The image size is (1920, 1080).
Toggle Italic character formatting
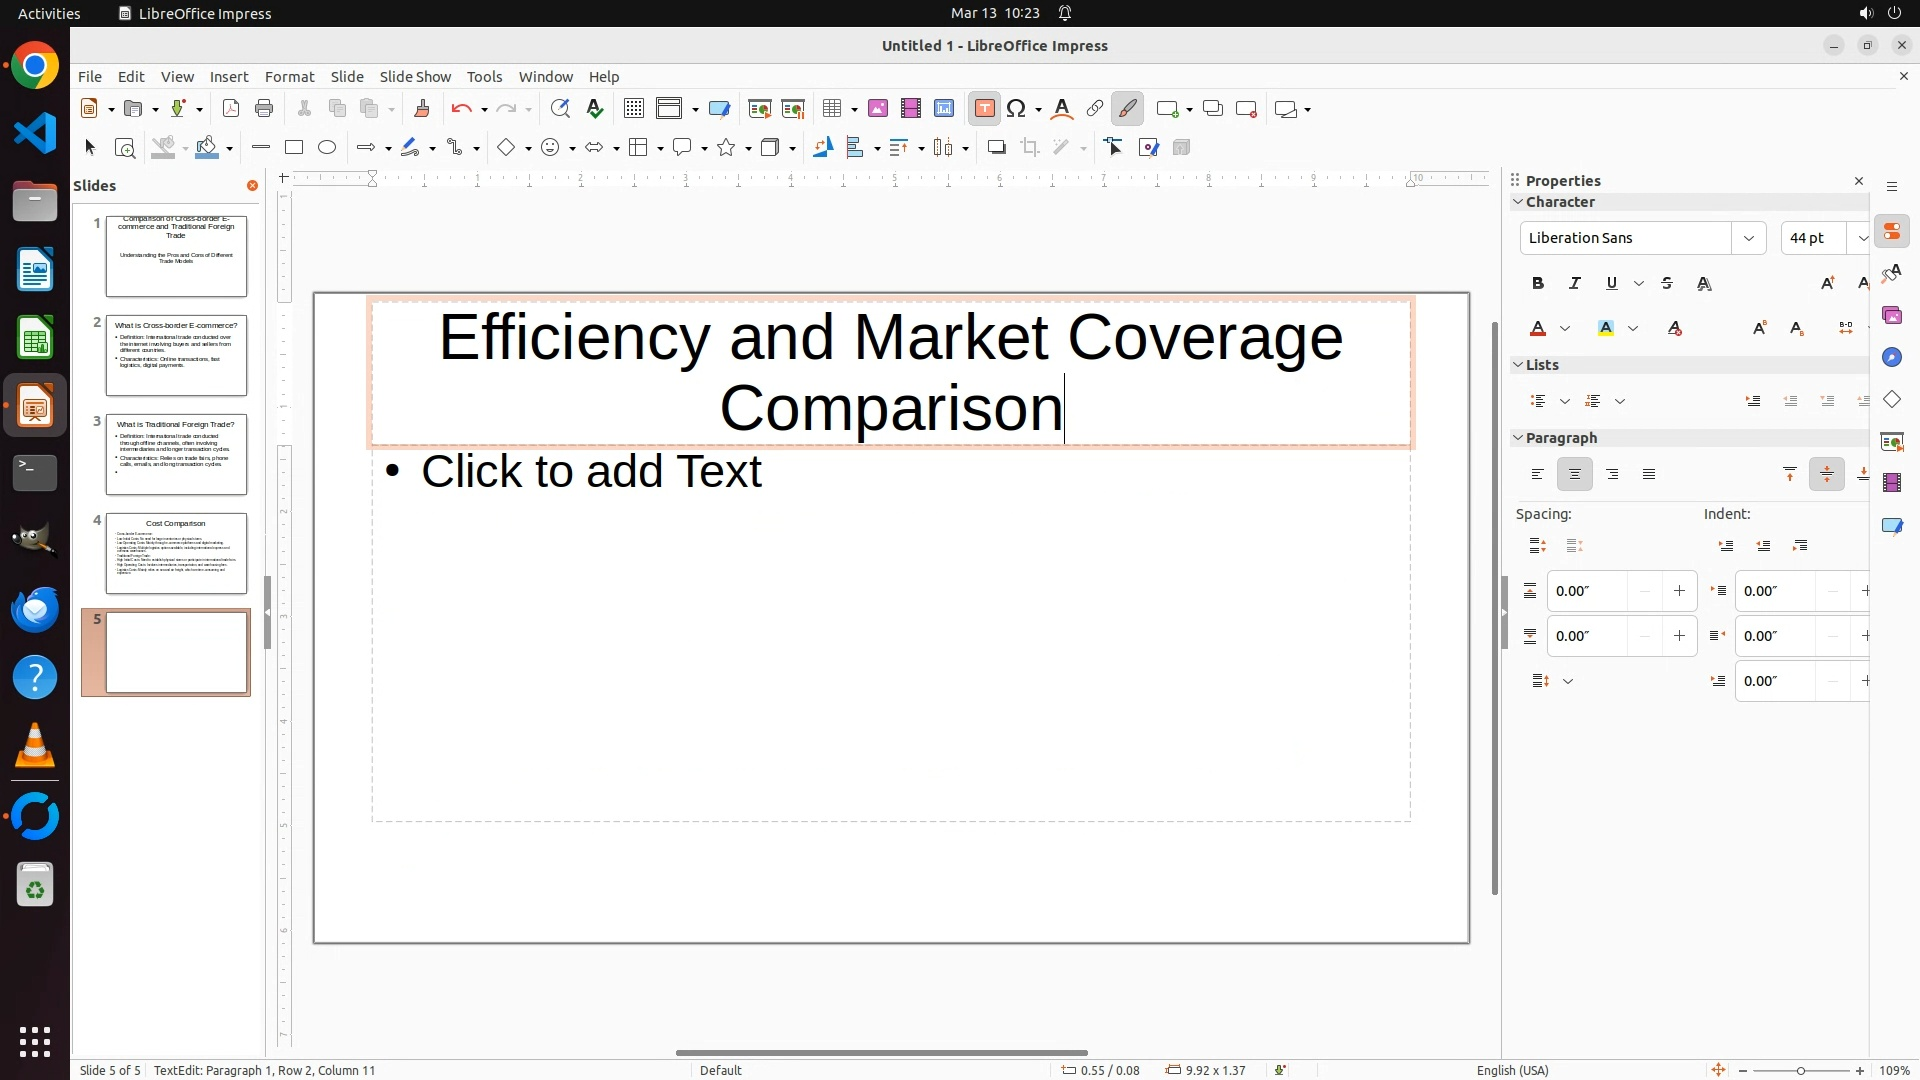(1575, 284)
